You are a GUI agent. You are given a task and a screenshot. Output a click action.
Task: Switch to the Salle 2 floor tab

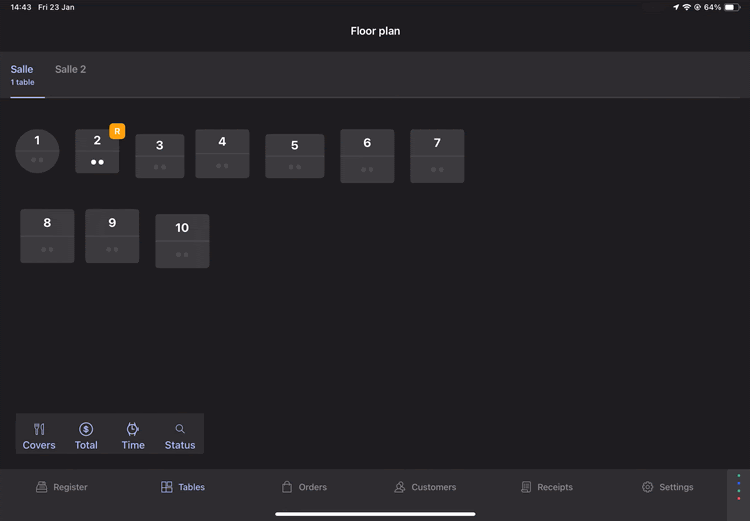click(x=70, y=70)
